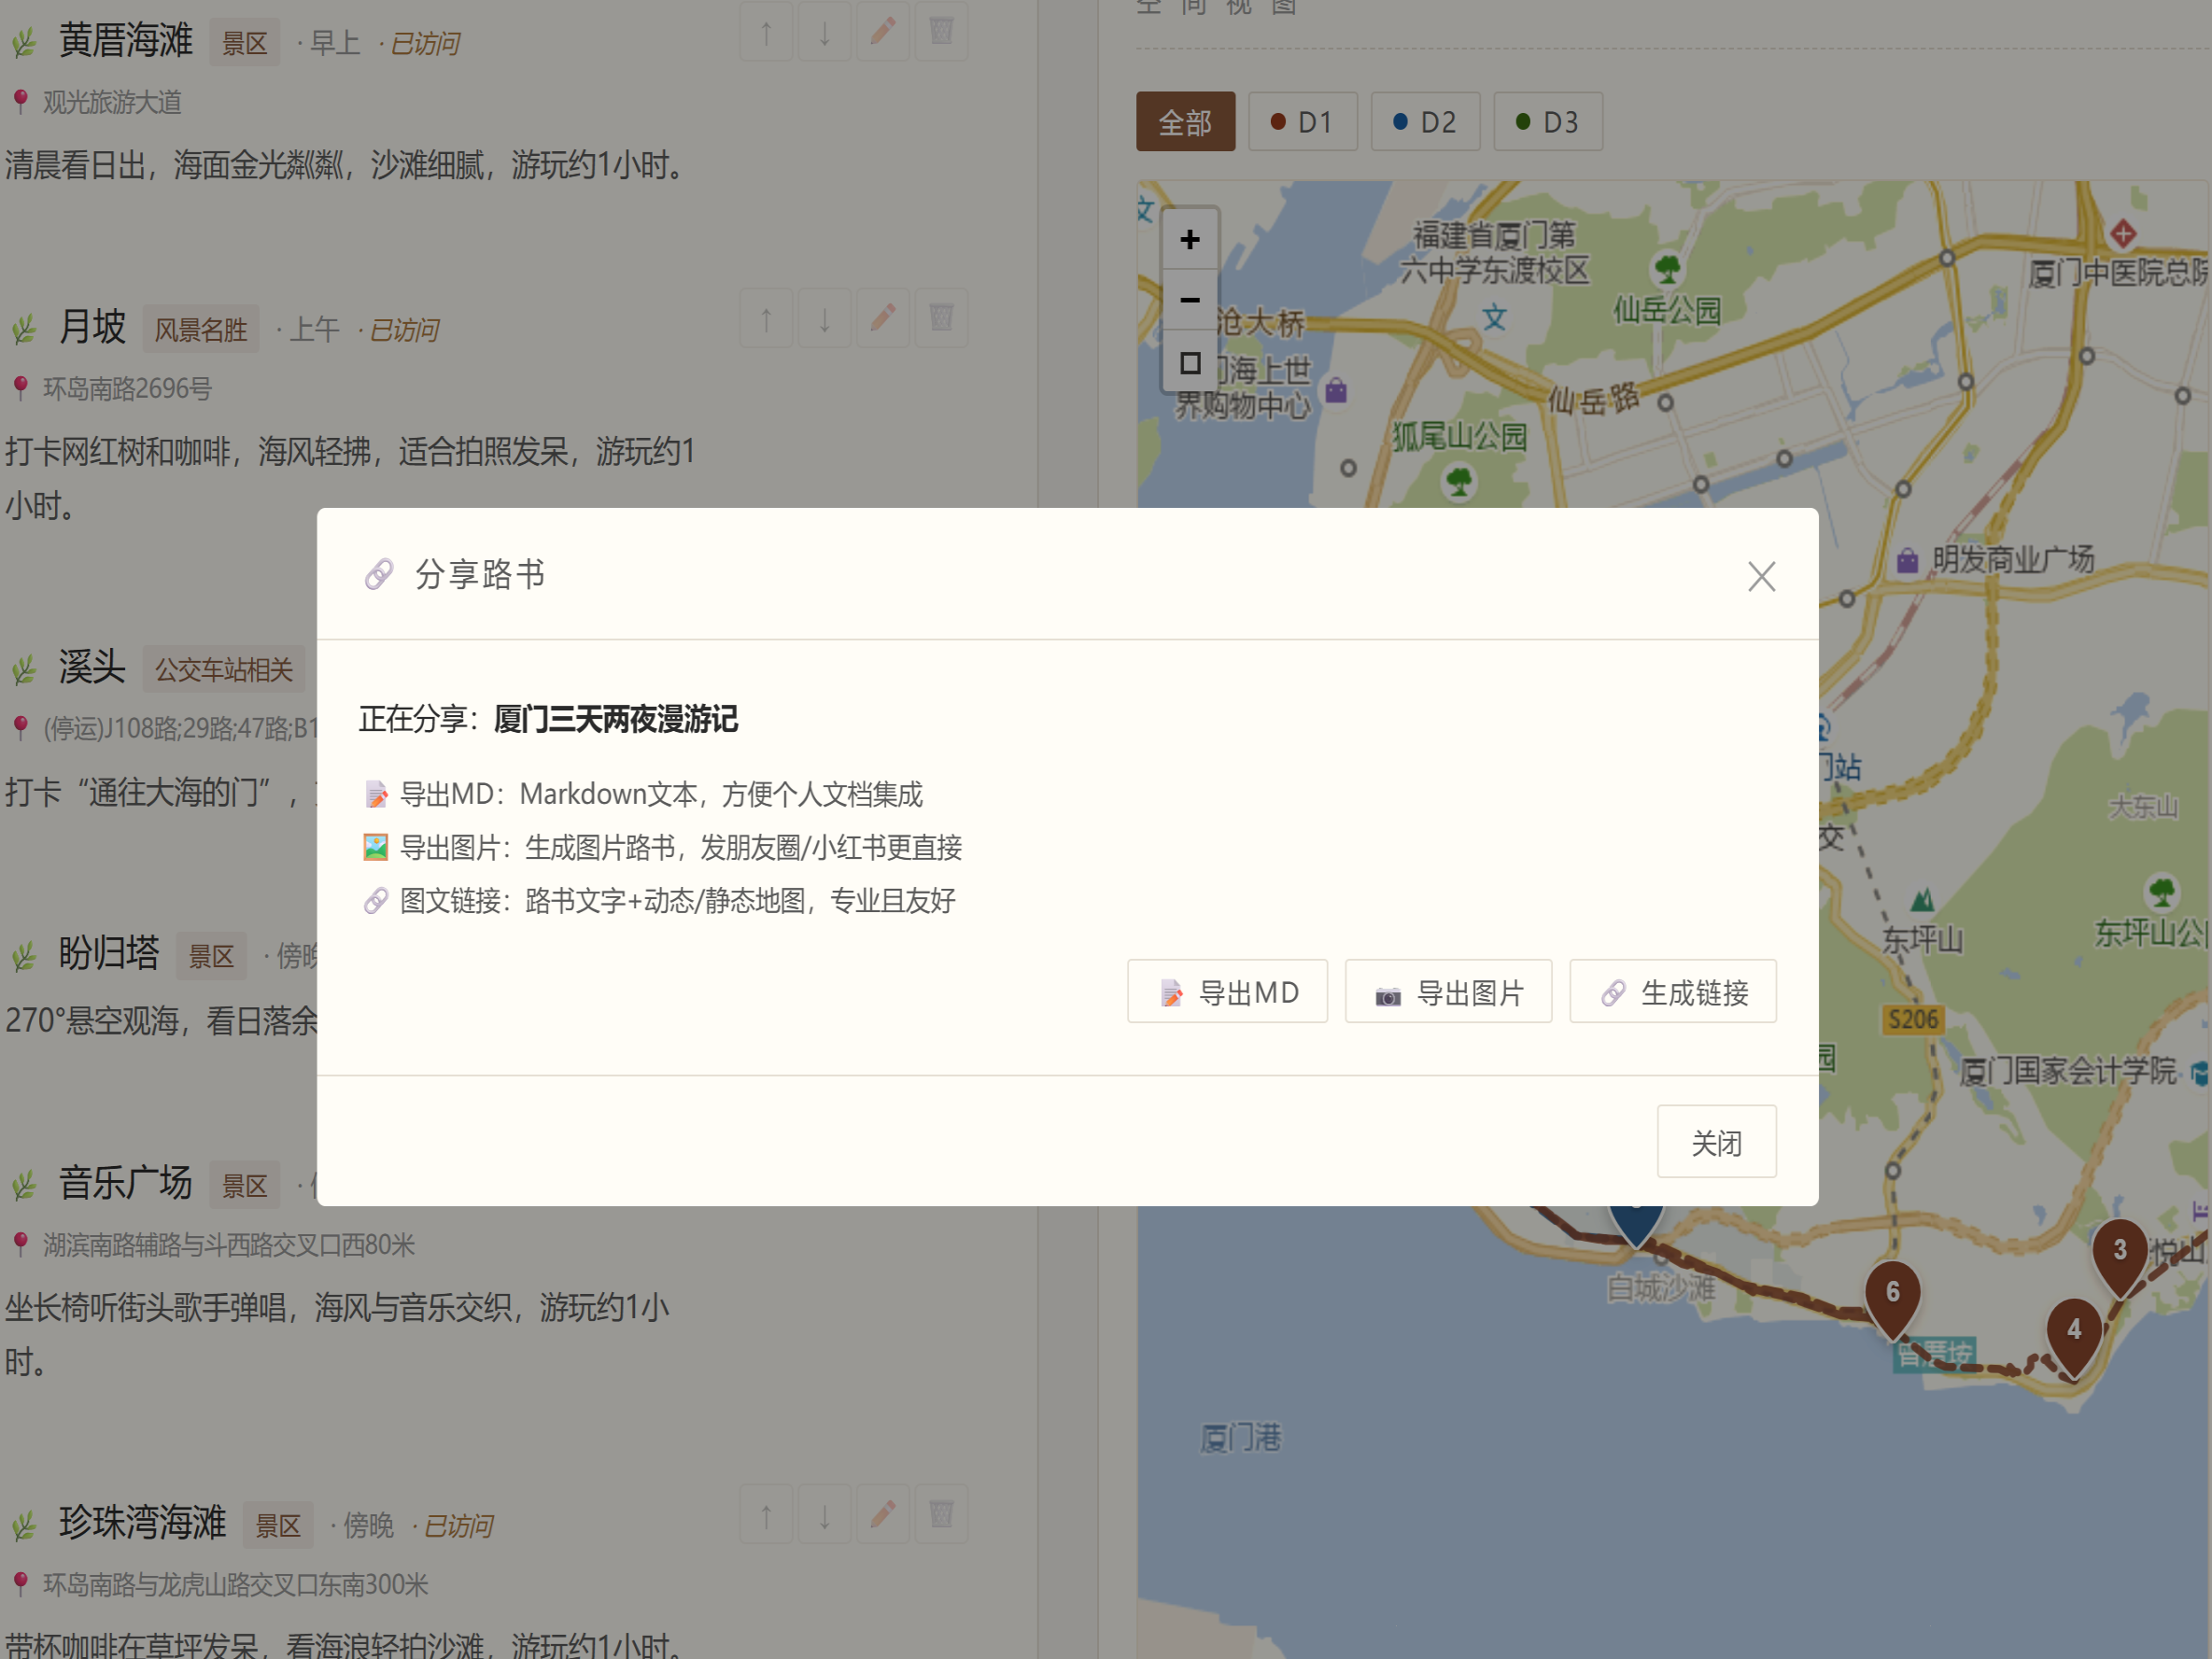
Task: Delete 月坡 with the trash icon
Action: [x=941, y=319]
